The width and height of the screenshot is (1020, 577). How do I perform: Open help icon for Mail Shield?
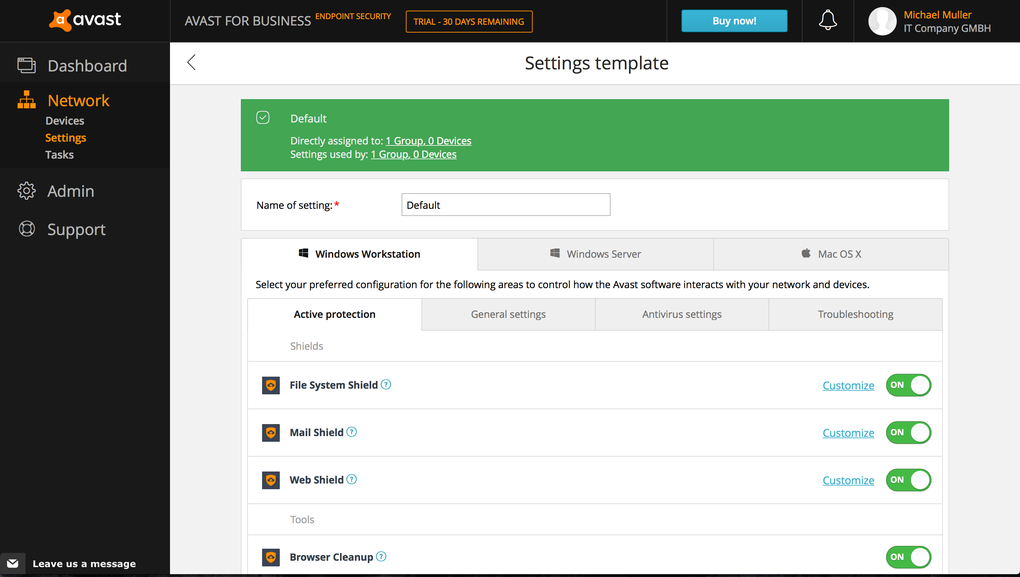351,433
